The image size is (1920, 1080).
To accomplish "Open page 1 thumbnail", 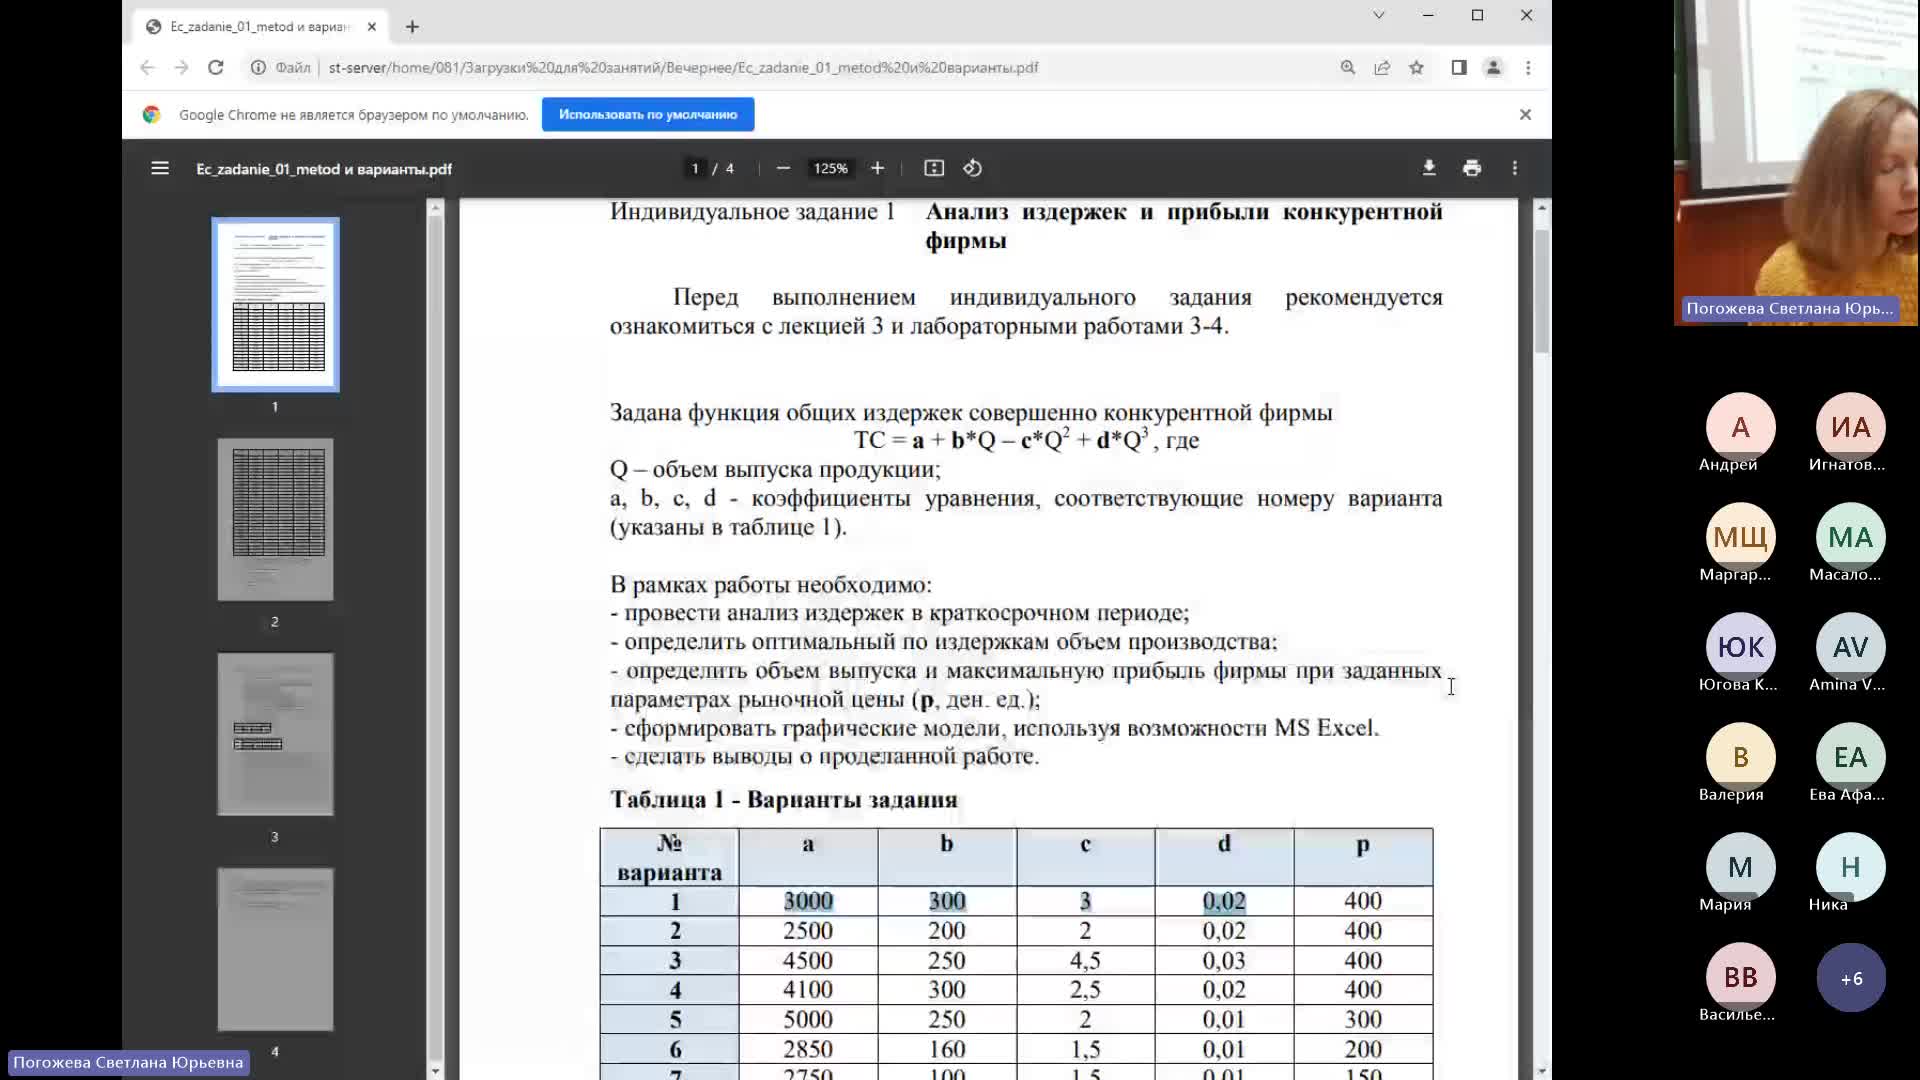I will [x=275, y=304].
